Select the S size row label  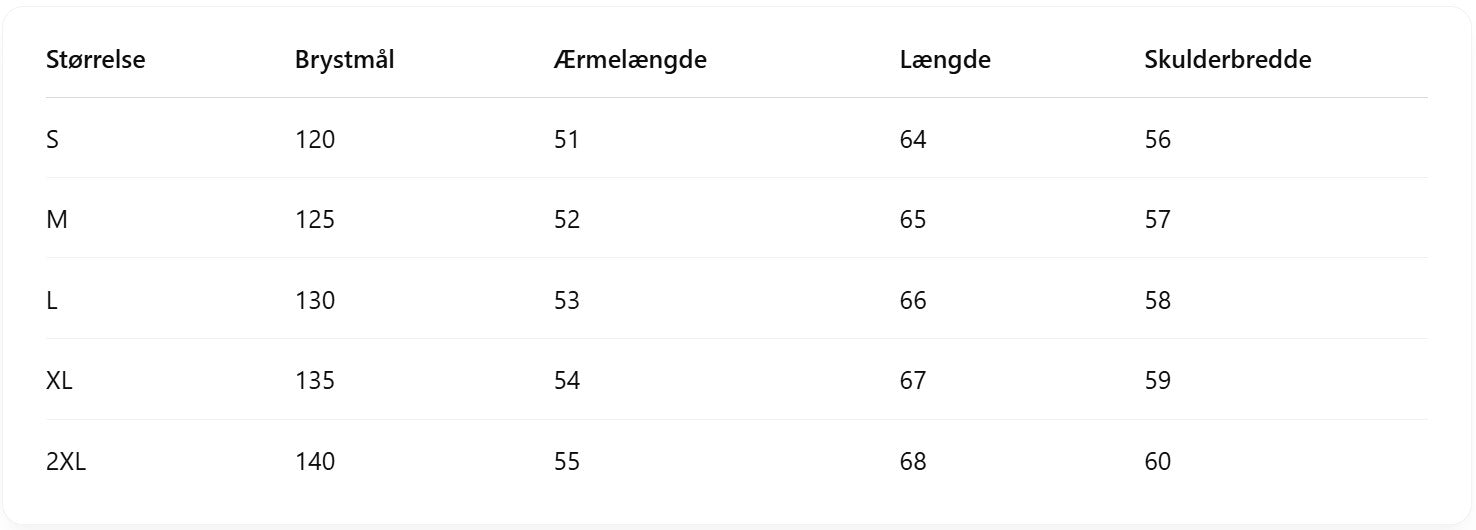pyautogui.click(x=53, y=140)
